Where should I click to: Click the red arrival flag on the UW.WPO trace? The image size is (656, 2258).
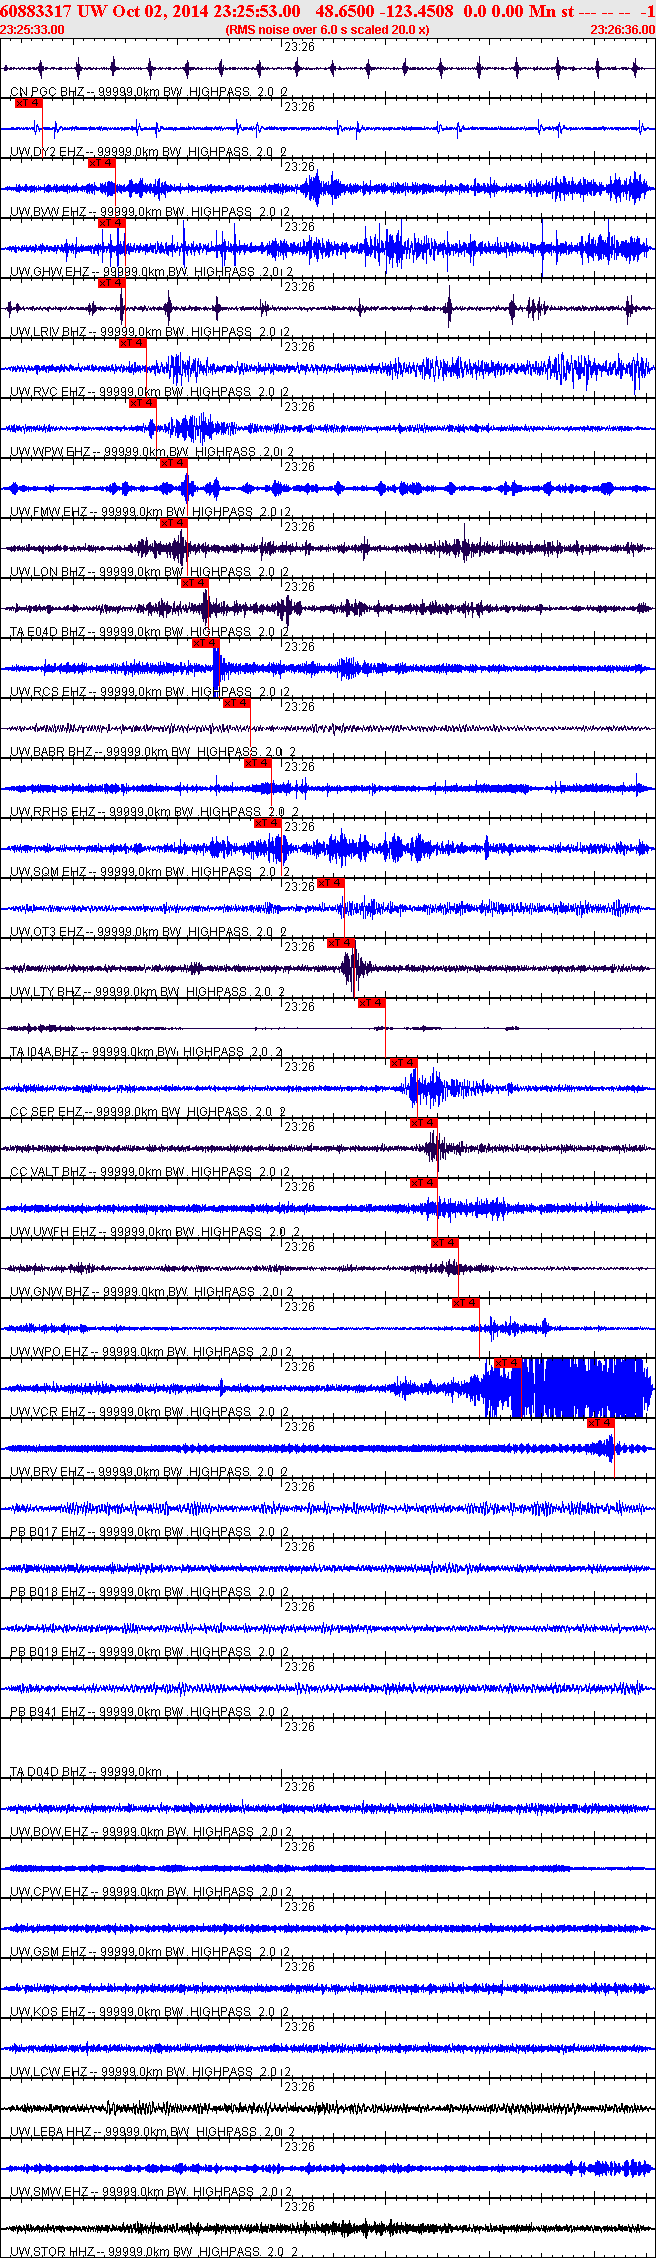pyautogui.click(x=466, y=1303)
